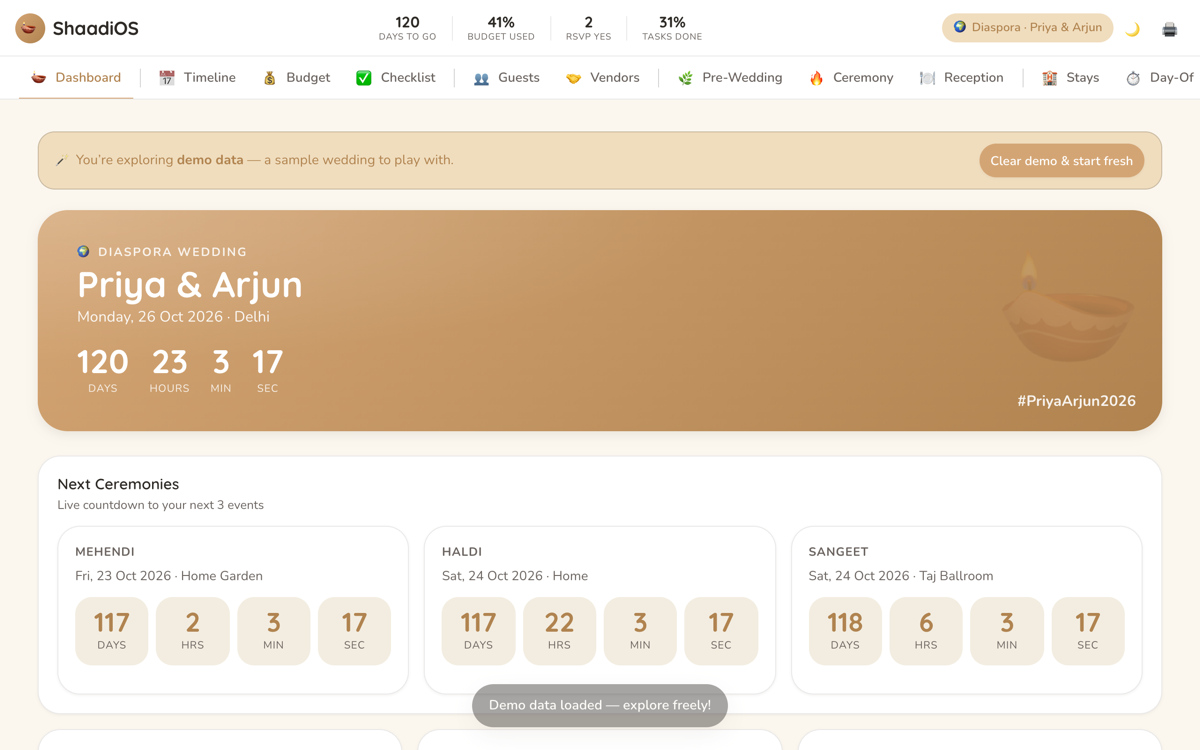Click the ShaadiOS brand name

click(x=96, y=28)
